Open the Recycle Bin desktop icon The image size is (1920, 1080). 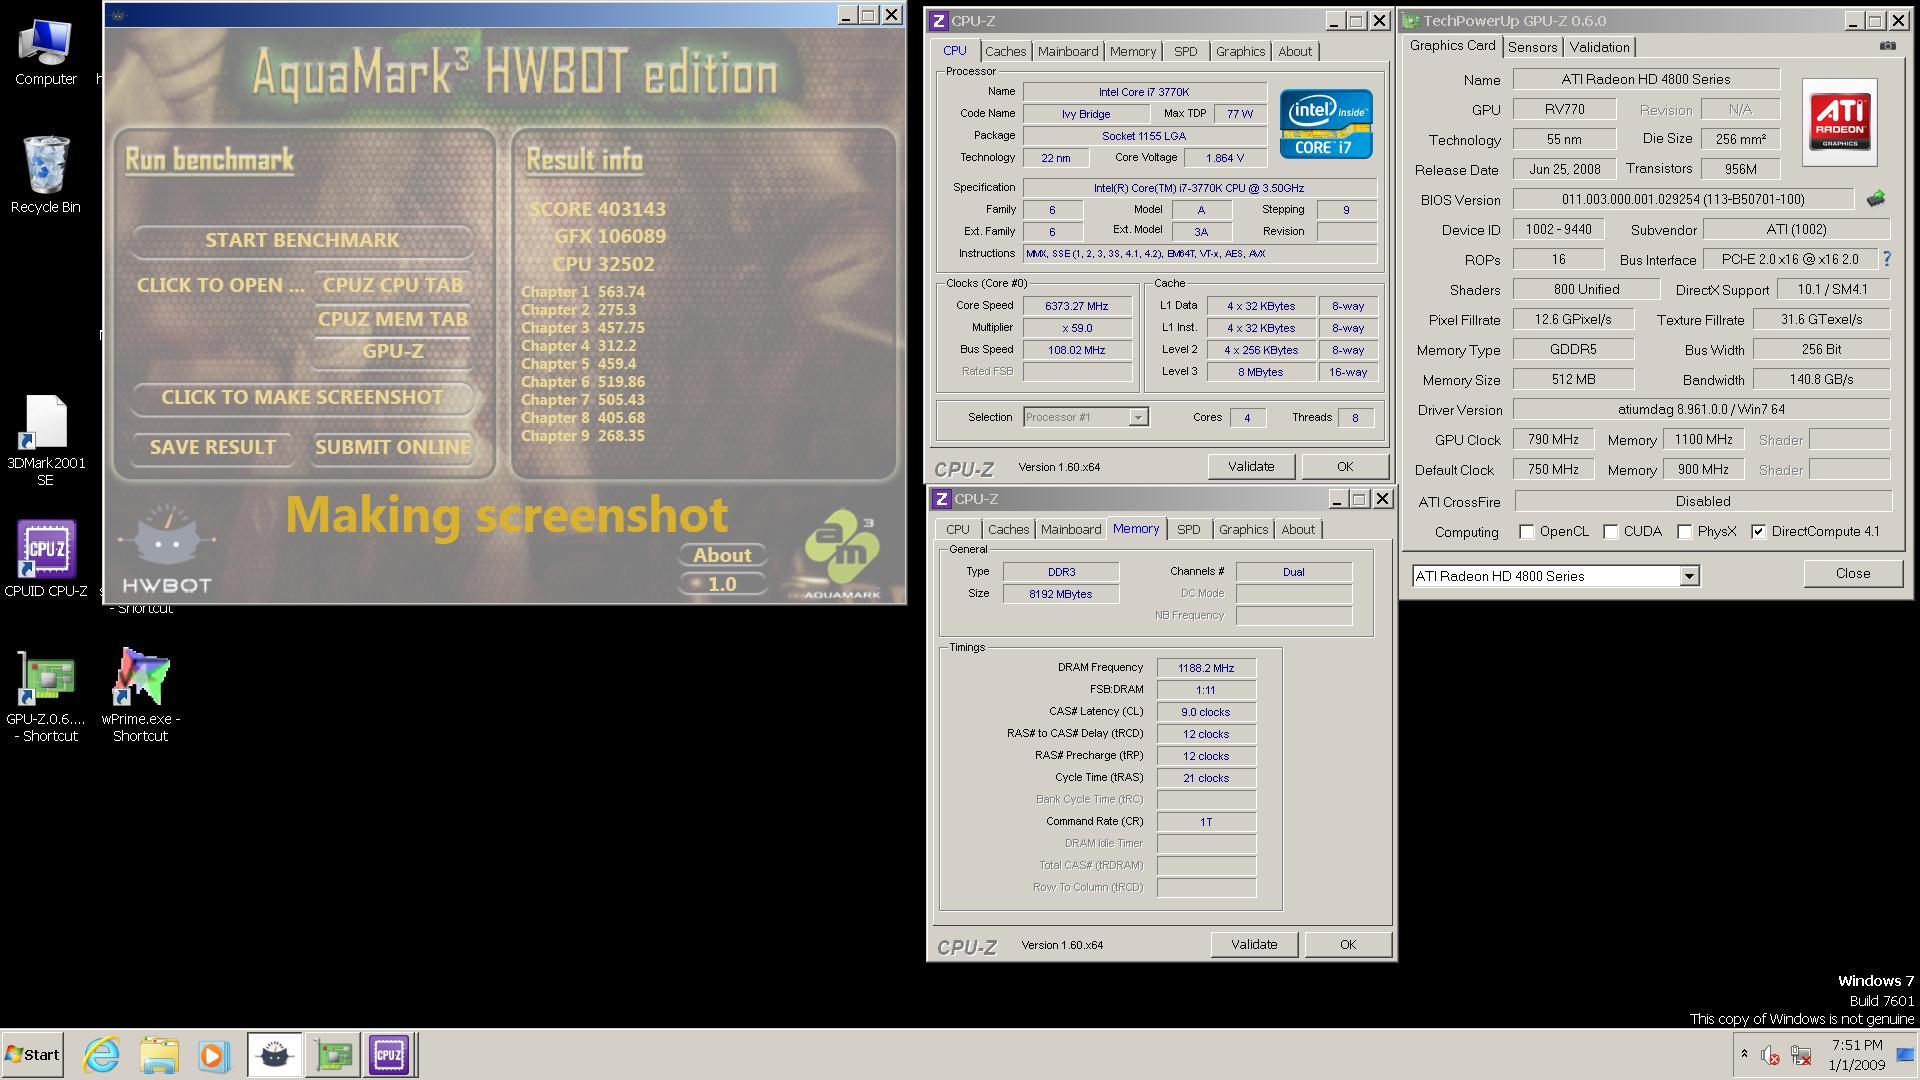[x=45, y=175]
